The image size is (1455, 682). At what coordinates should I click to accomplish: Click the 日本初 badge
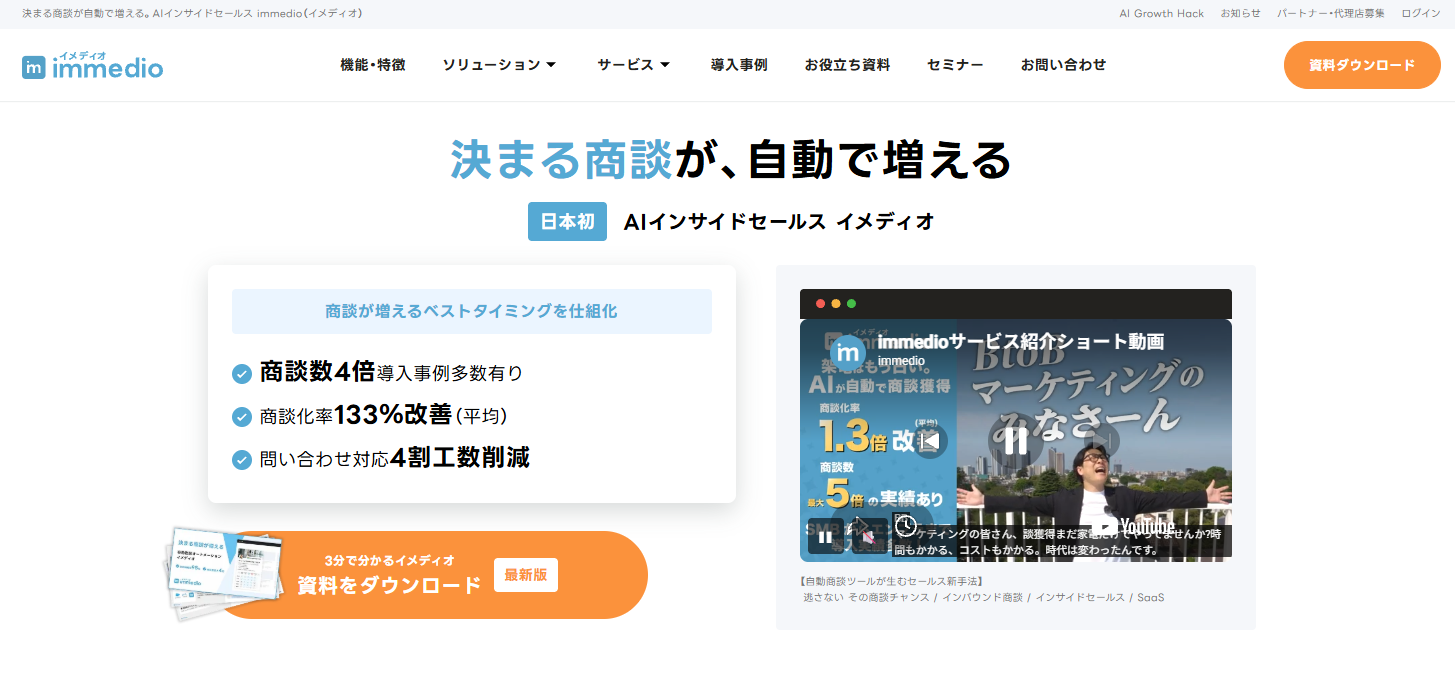click(567, 221)
